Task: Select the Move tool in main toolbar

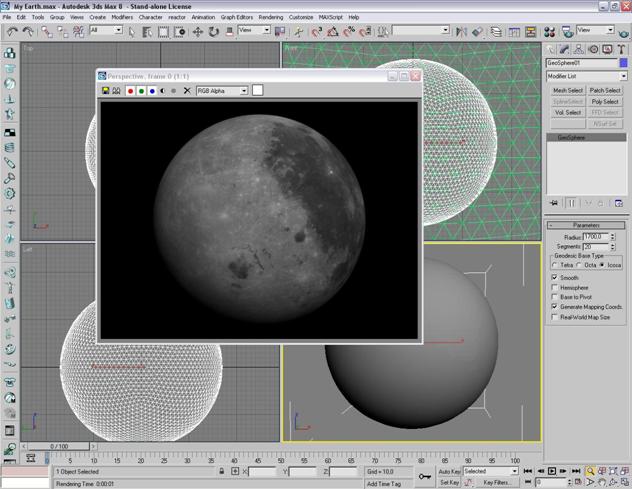Action: pyautogui.click(x=198, y=31)
